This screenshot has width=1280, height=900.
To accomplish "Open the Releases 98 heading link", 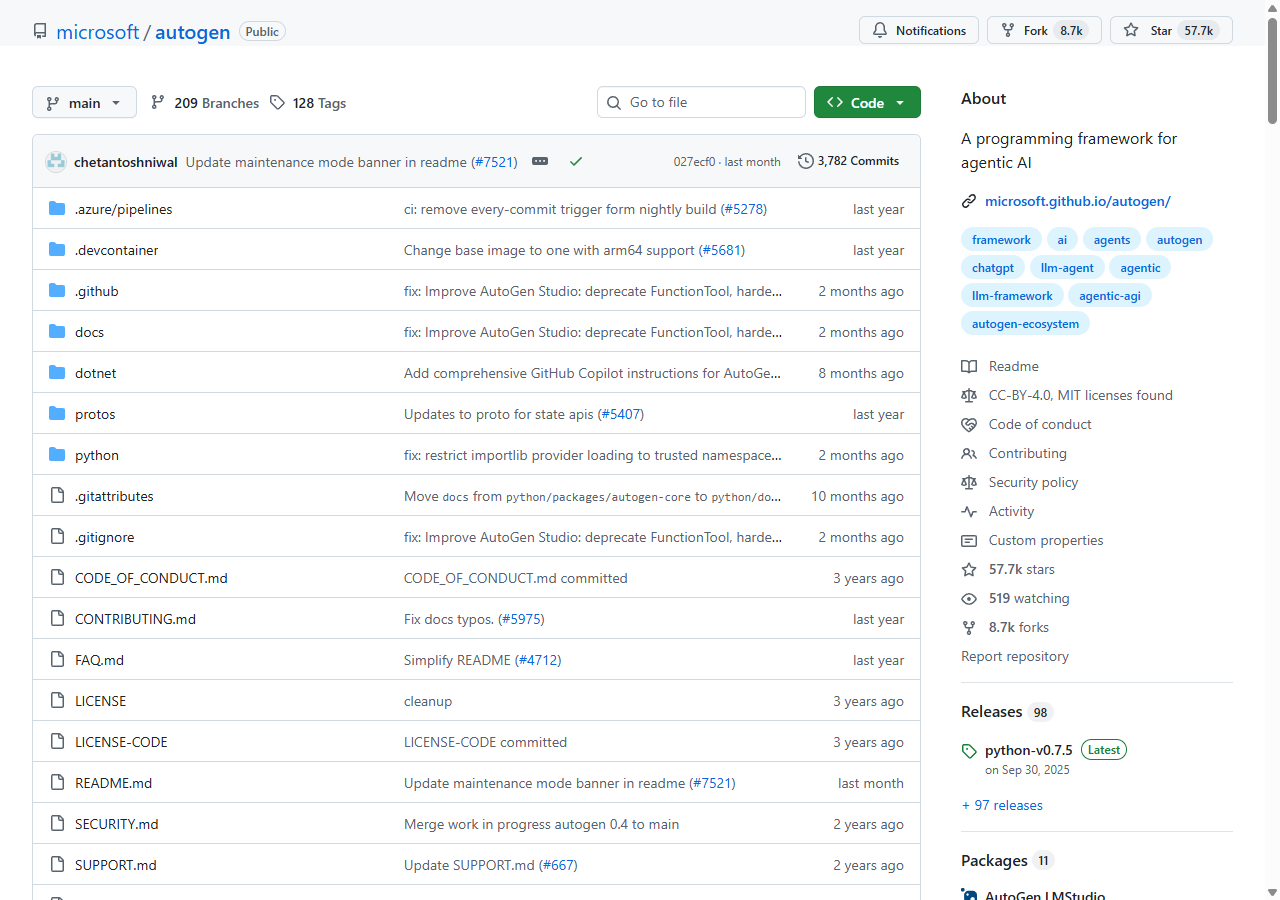I will 1007,712.
